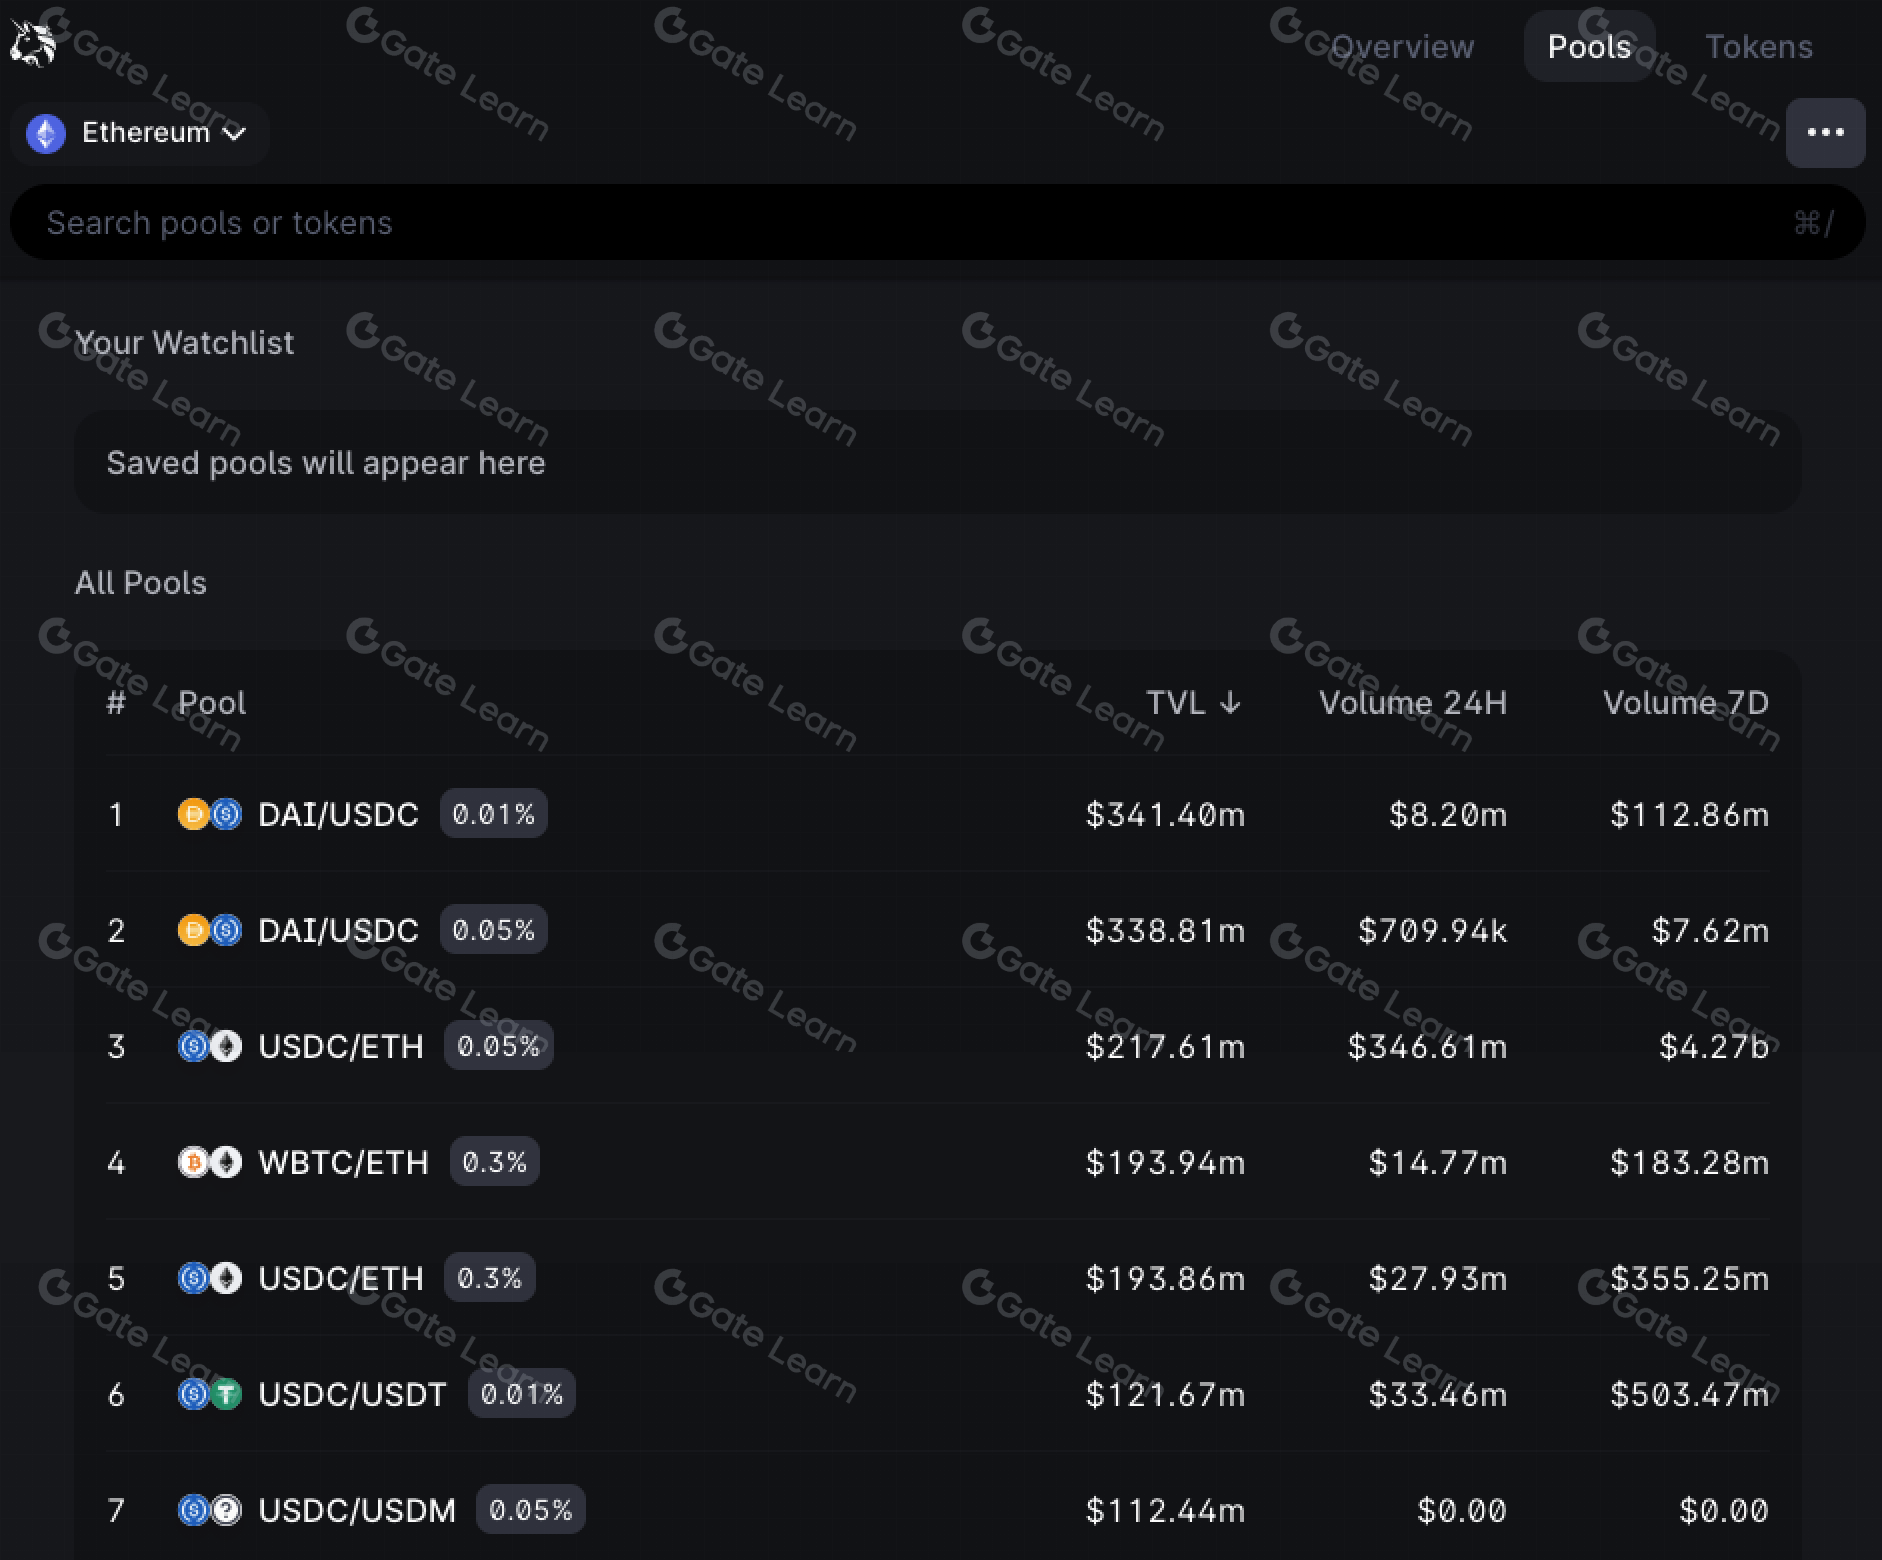Switch to the Overview tab
The height and width of the screenshot is (1560, 1882).
point(1402,47)
